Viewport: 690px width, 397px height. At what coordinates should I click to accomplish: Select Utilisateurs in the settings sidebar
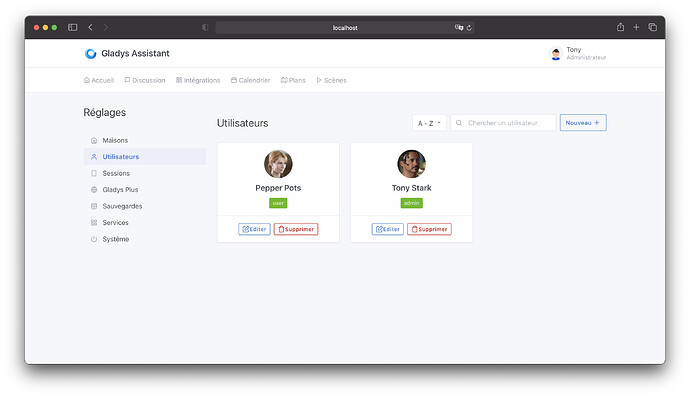click(145, 156)
